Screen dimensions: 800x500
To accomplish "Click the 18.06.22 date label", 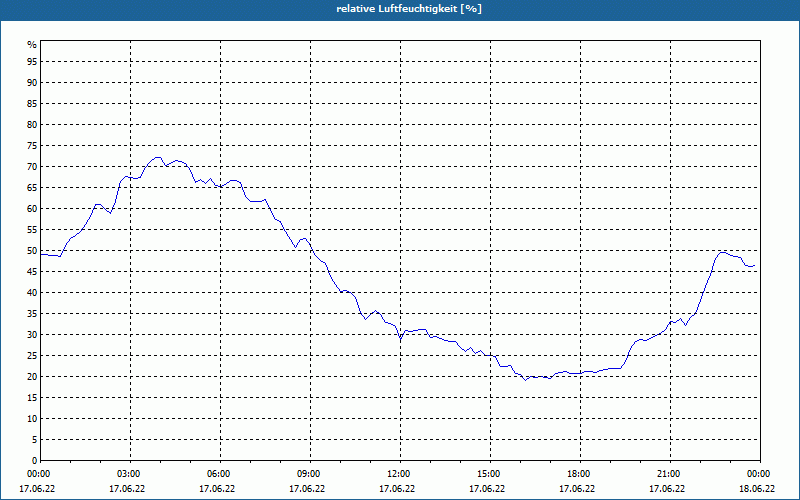I will pyautogui.click(x=757, y=489).
